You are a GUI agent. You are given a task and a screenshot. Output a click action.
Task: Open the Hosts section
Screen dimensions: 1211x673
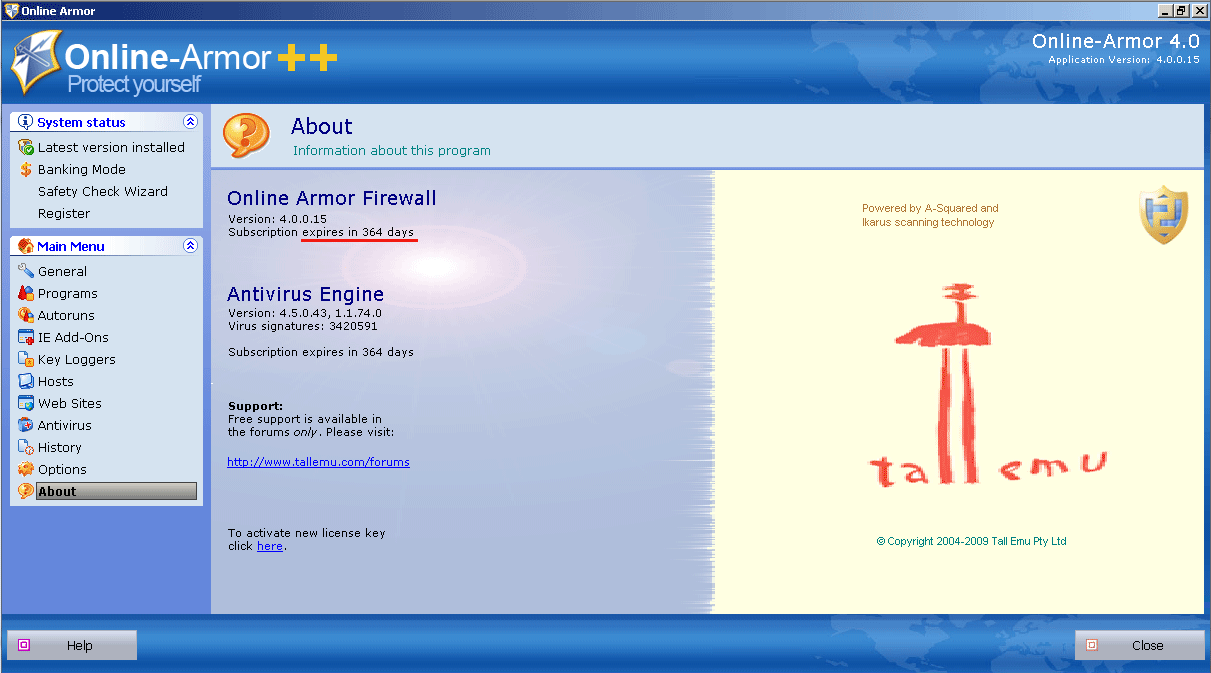56,381
